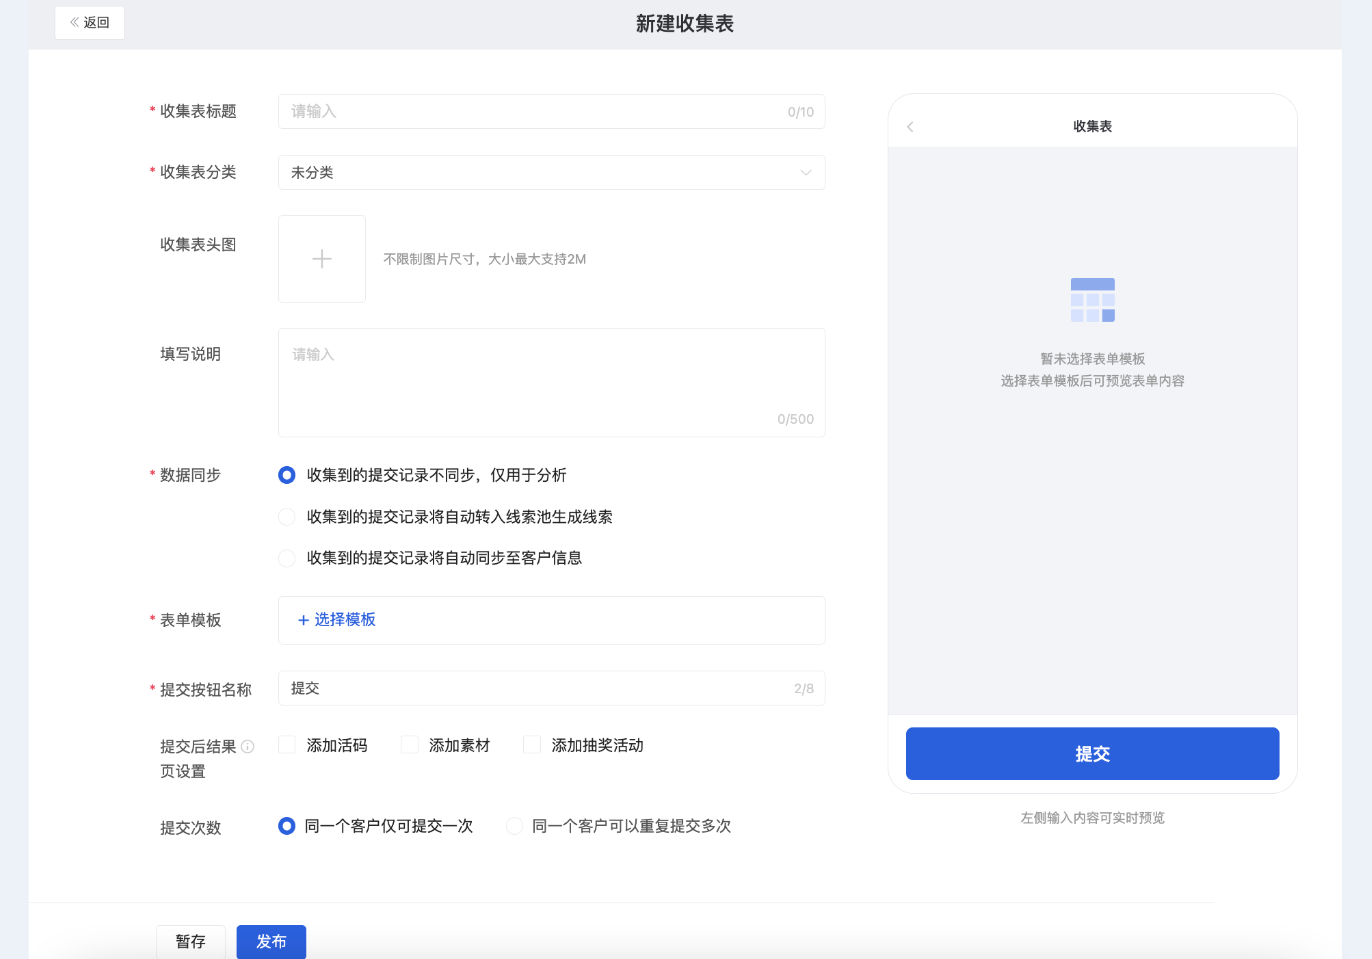Screen dimensions: 1372x959
Task: Click the 收集表 title in the preview header
Action: [1093, 126]
